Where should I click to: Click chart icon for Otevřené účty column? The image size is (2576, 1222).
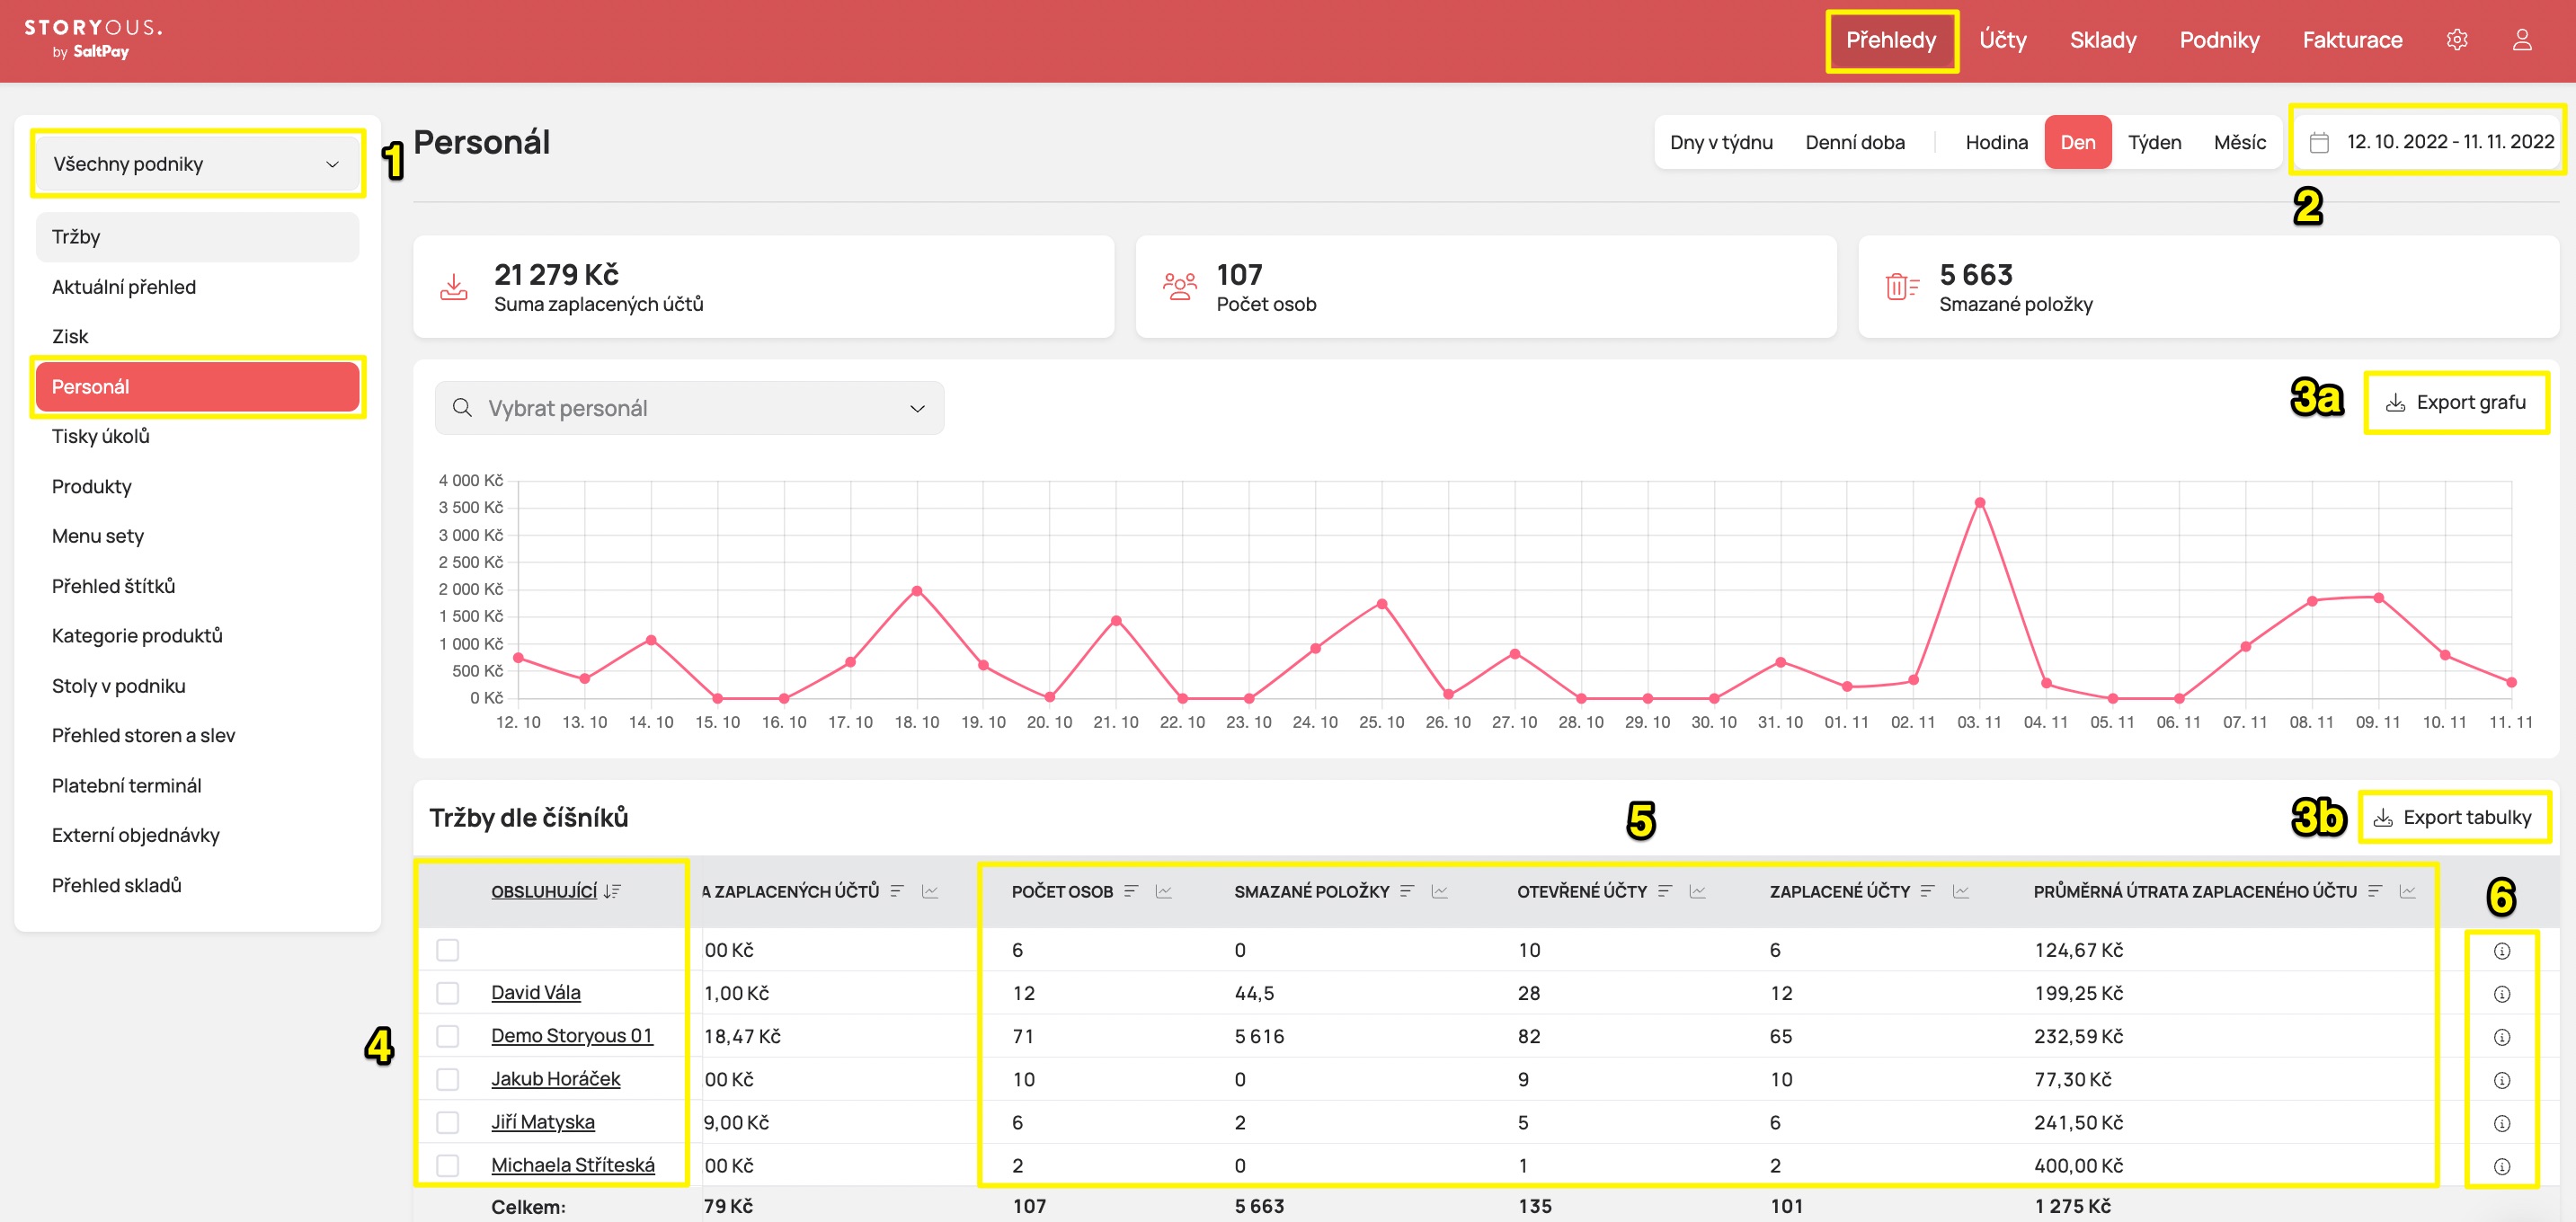[1697, 891]
